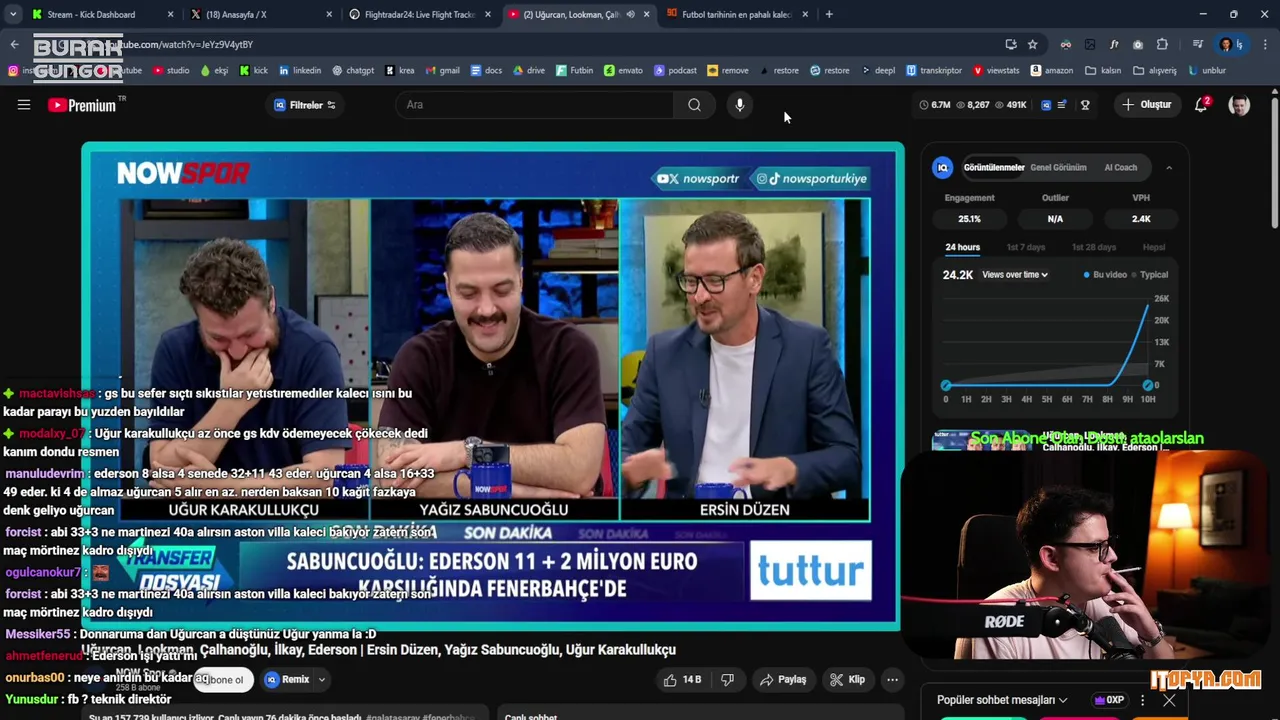Open the amazon bookmark

(1052, 71)
